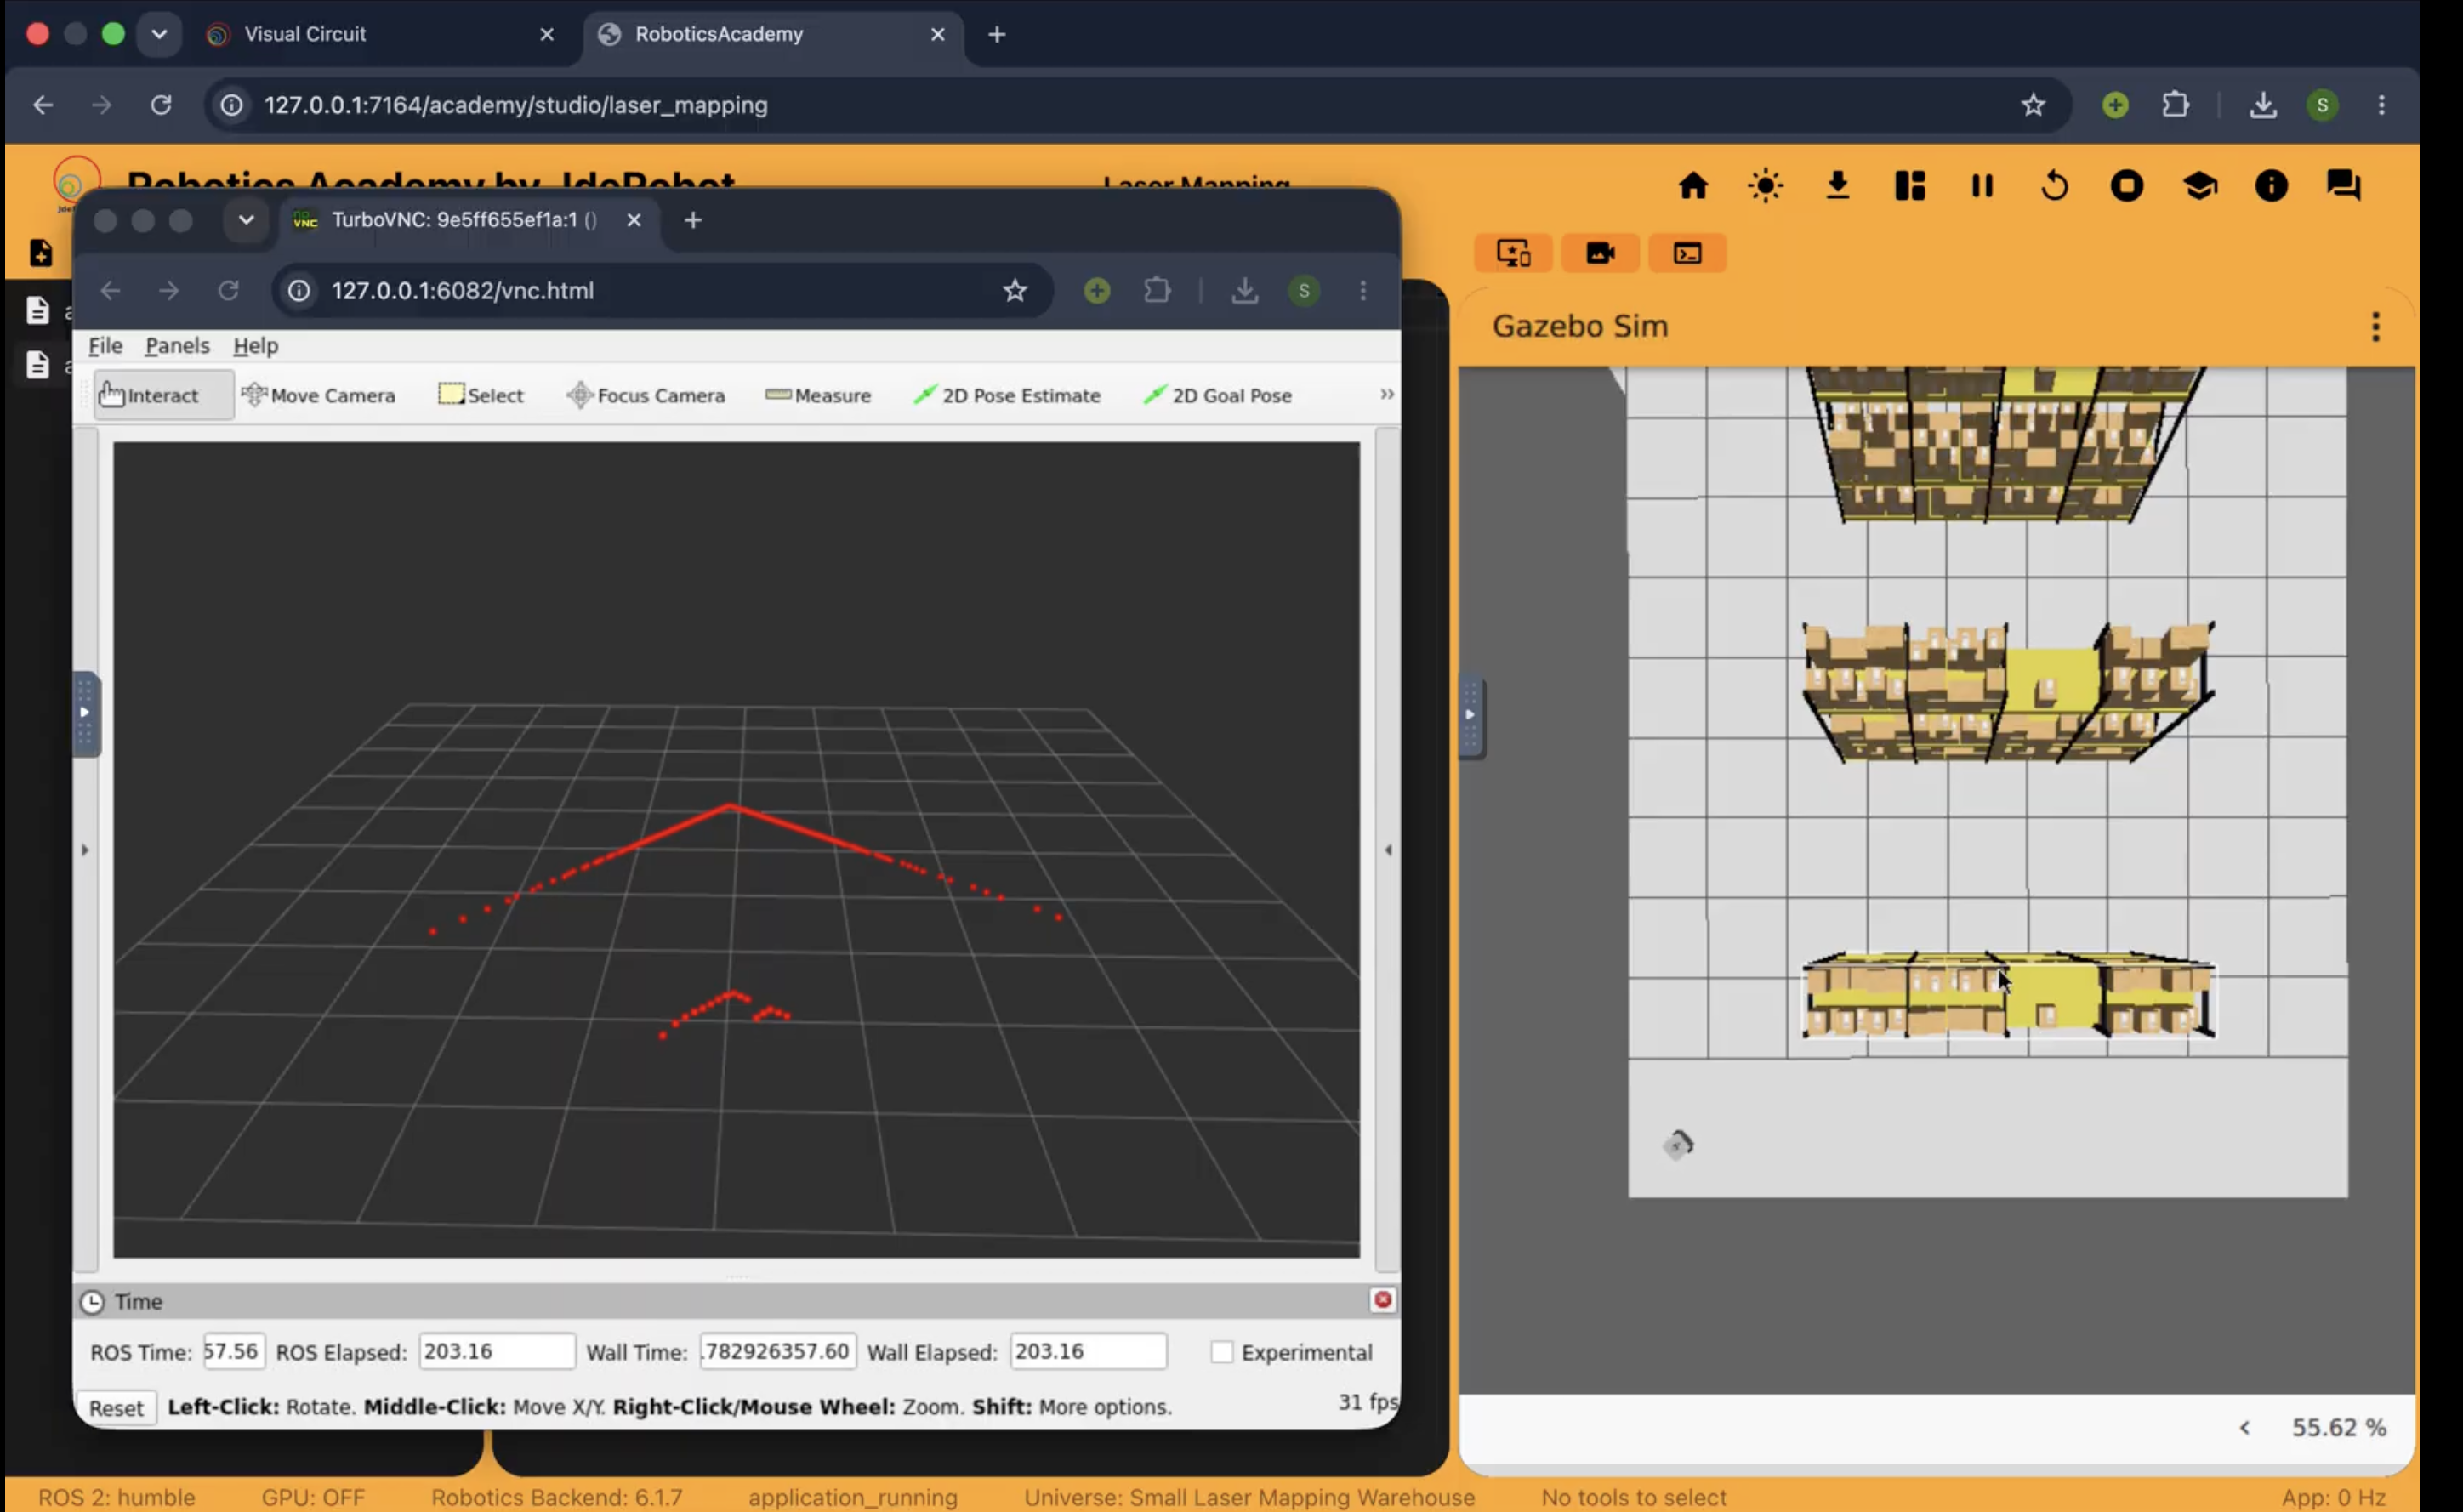
Task: Open tab search dropdown in the main browser
Action: 159,34
